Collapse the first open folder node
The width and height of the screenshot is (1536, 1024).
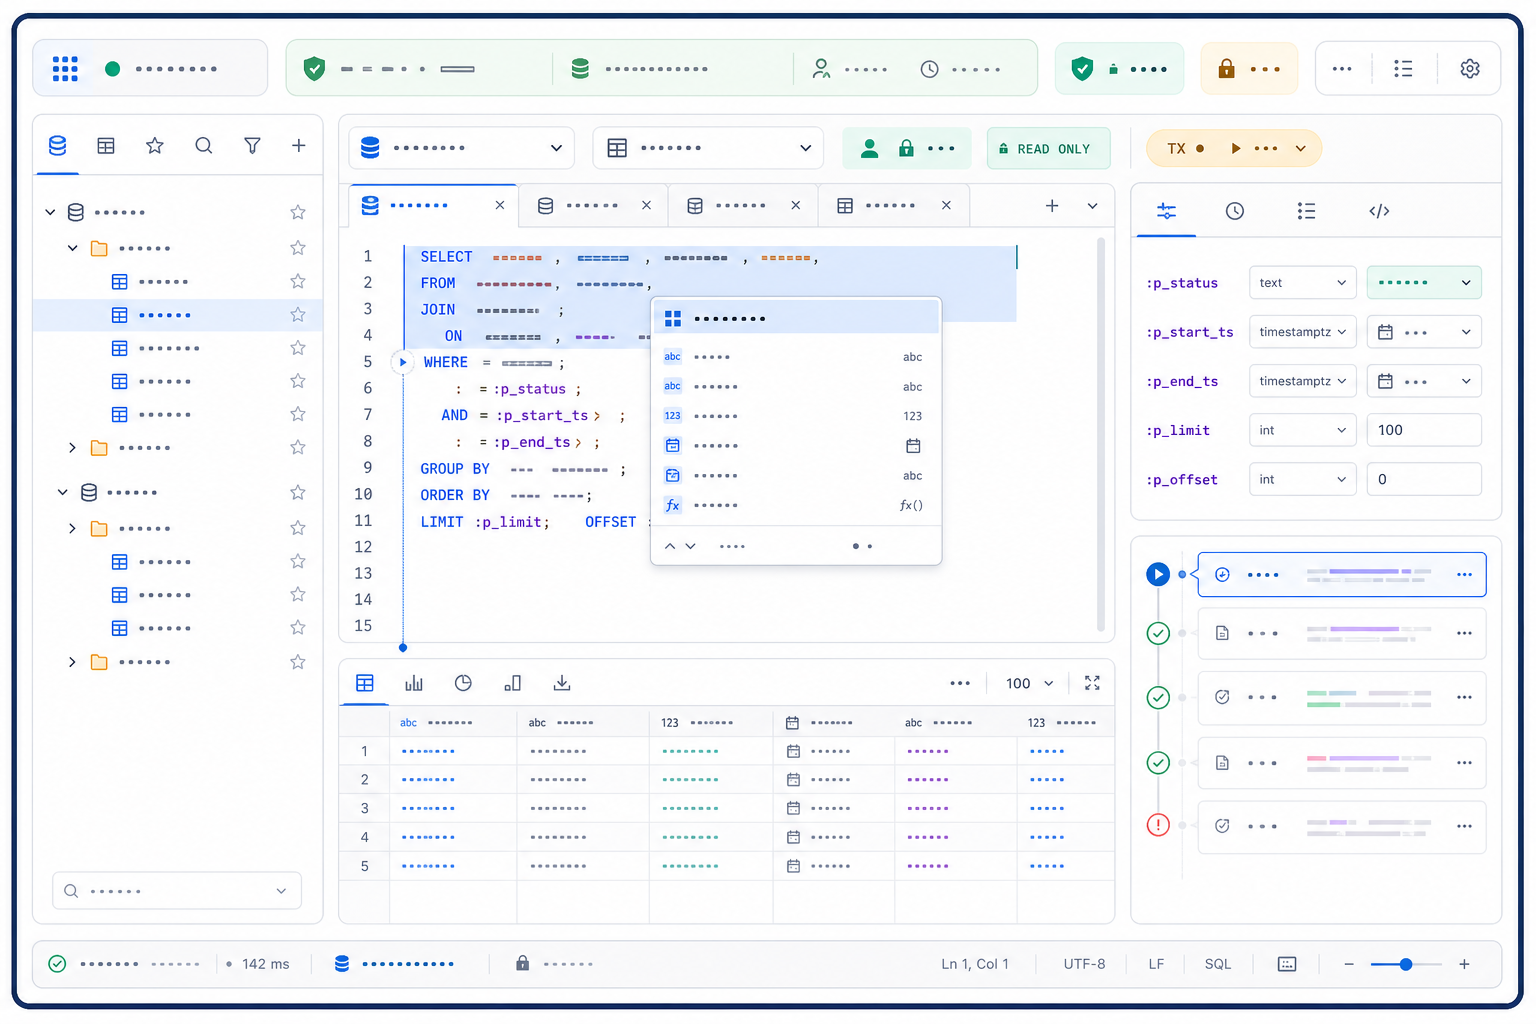(72, 248)
